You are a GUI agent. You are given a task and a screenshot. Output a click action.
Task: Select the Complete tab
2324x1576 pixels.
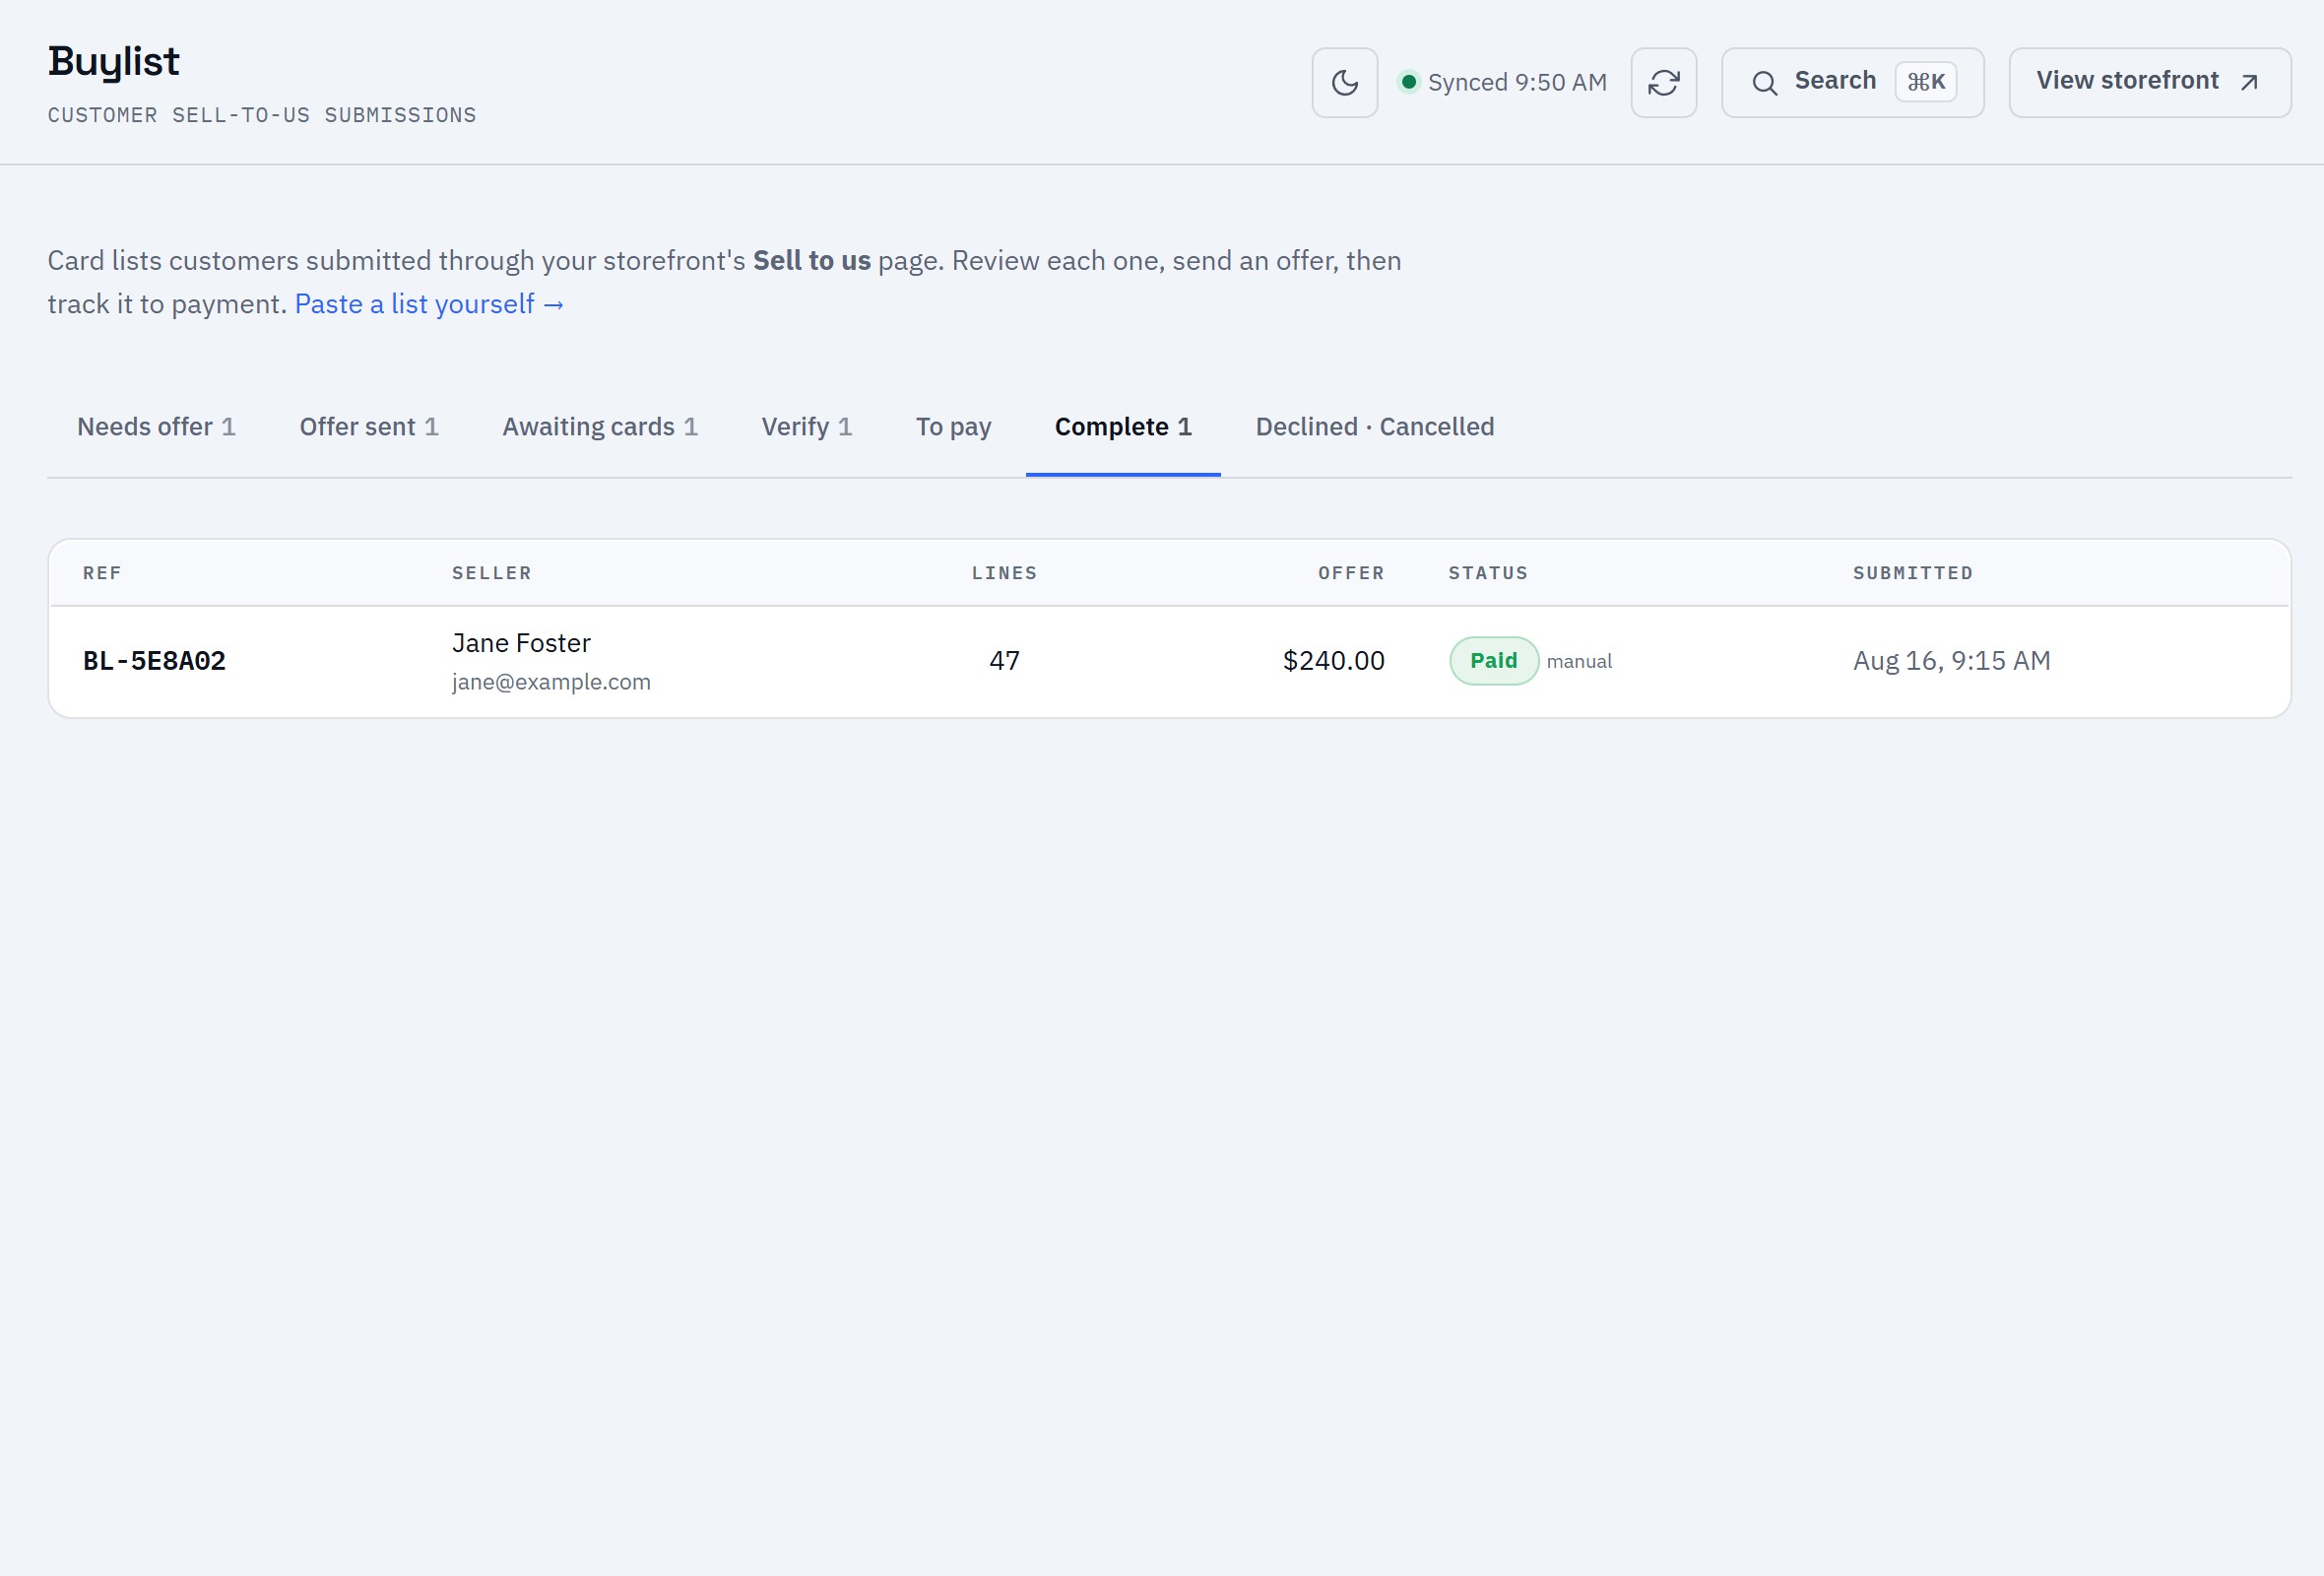[1123, 427]
